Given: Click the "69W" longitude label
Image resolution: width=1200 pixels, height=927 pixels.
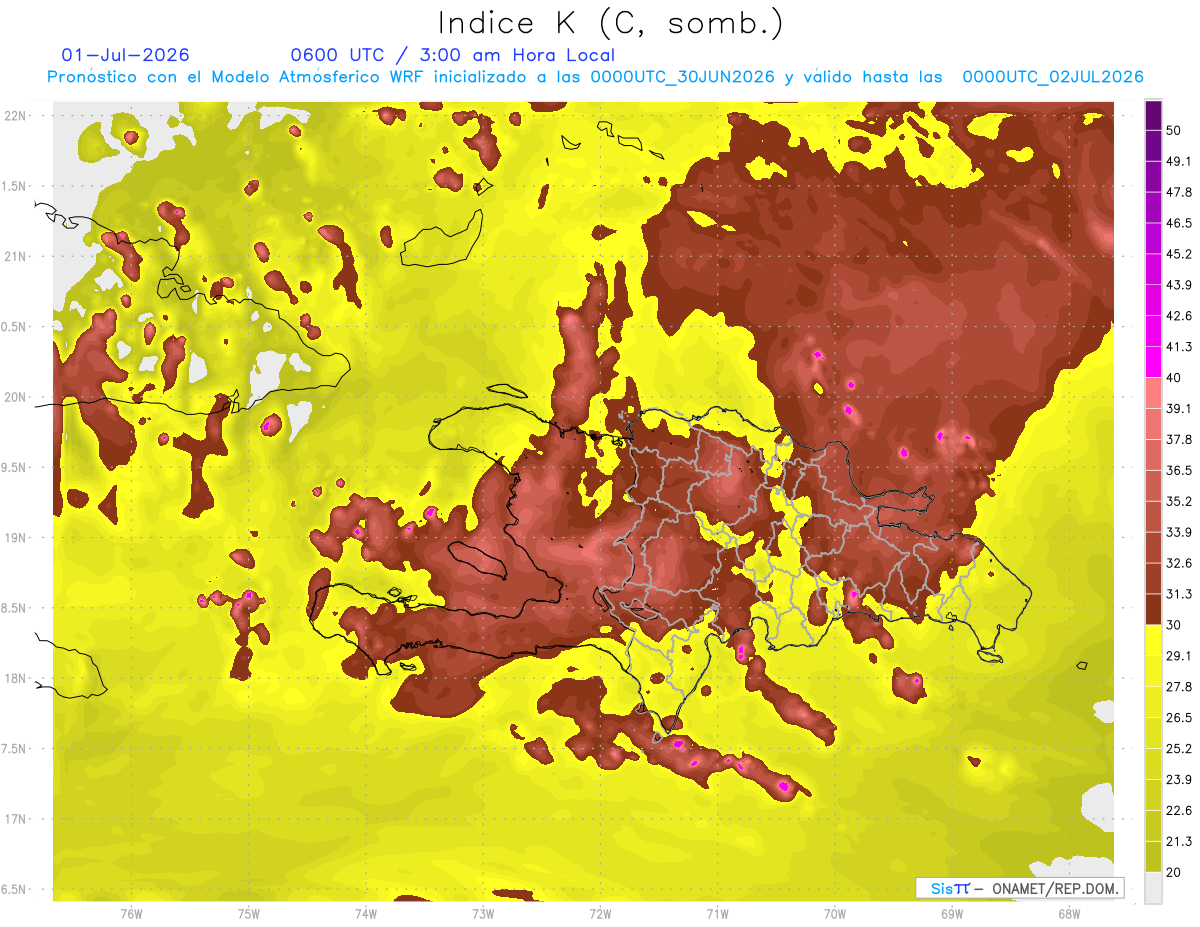Looking at the screenshot, I should tap(951, 913).
